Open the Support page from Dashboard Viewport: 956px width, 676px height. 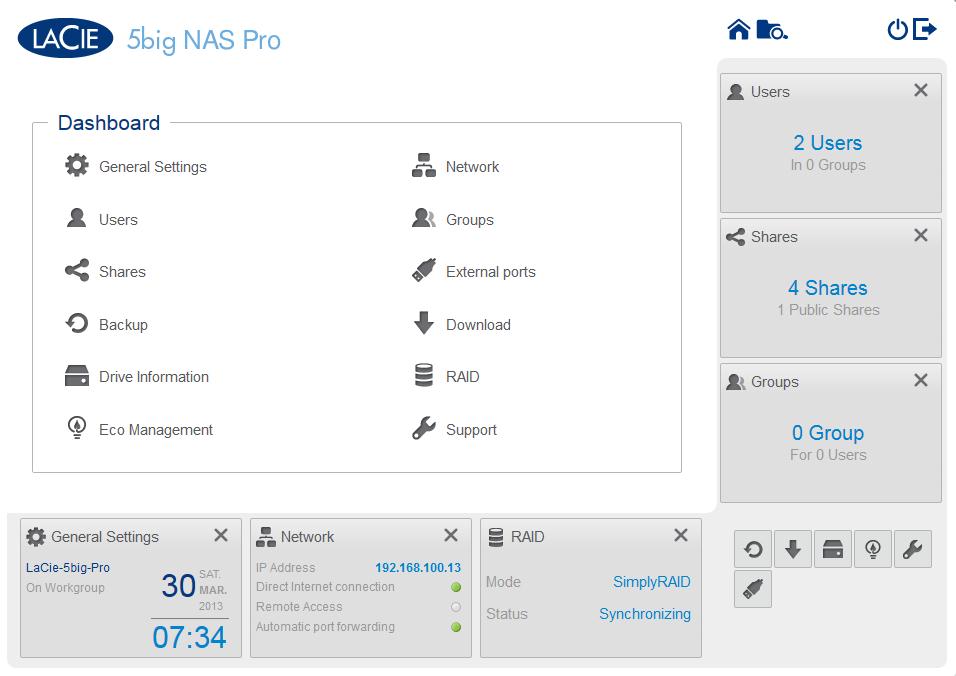coord(471,430)
